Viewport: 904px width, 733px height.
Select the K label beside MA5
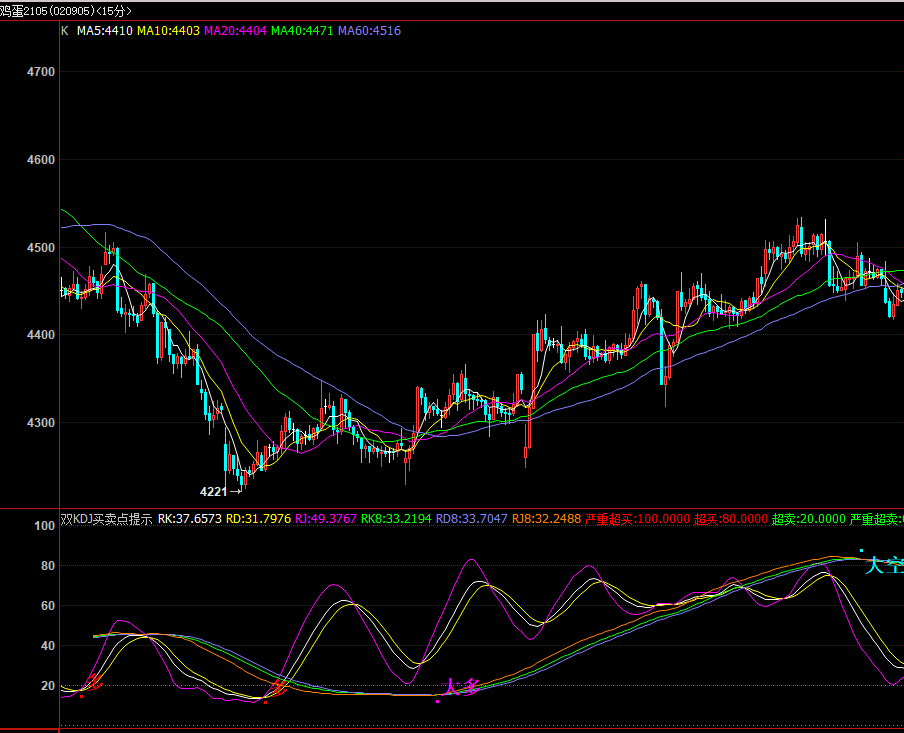(65, 31)
